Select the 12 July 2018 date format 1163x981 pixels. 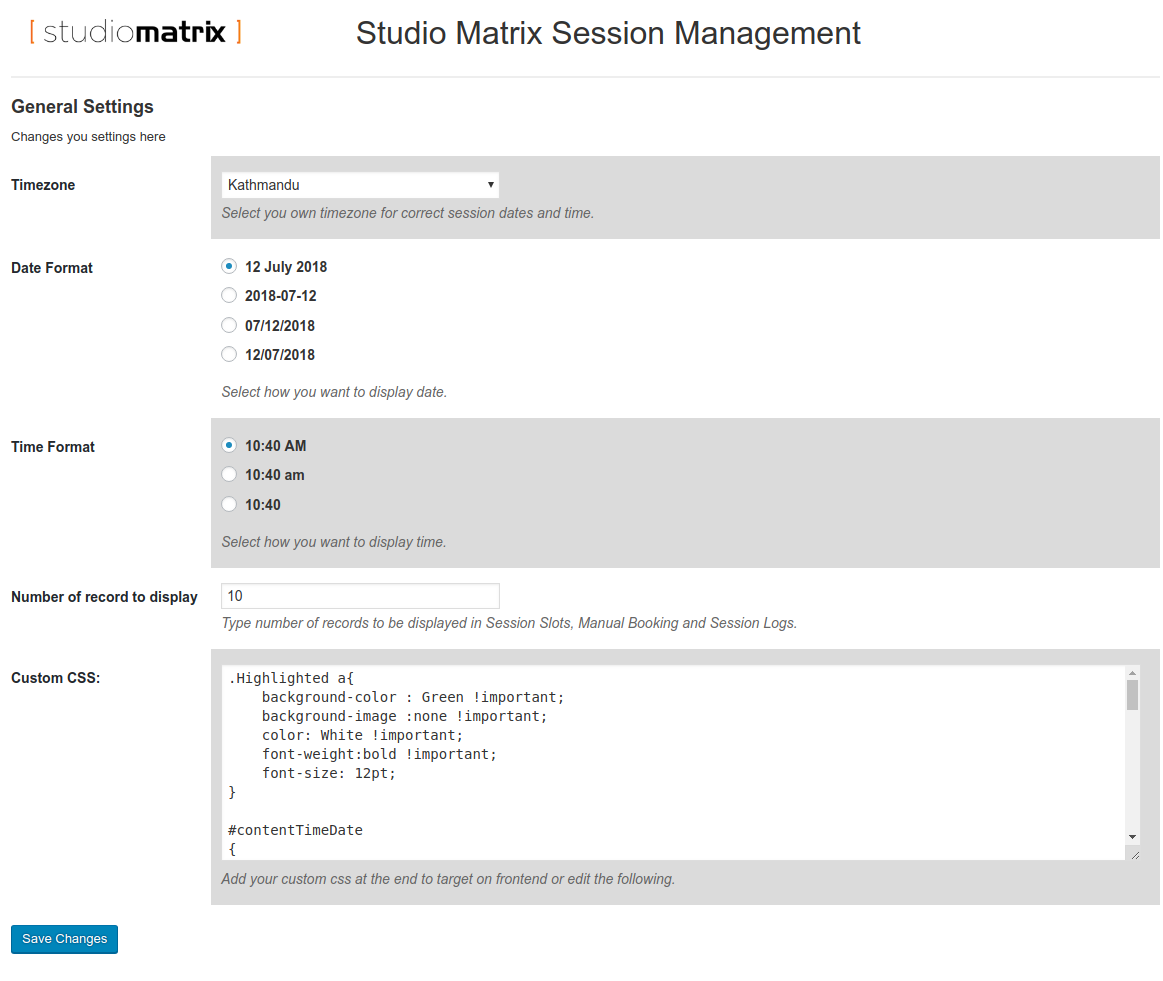pos(229,266)
